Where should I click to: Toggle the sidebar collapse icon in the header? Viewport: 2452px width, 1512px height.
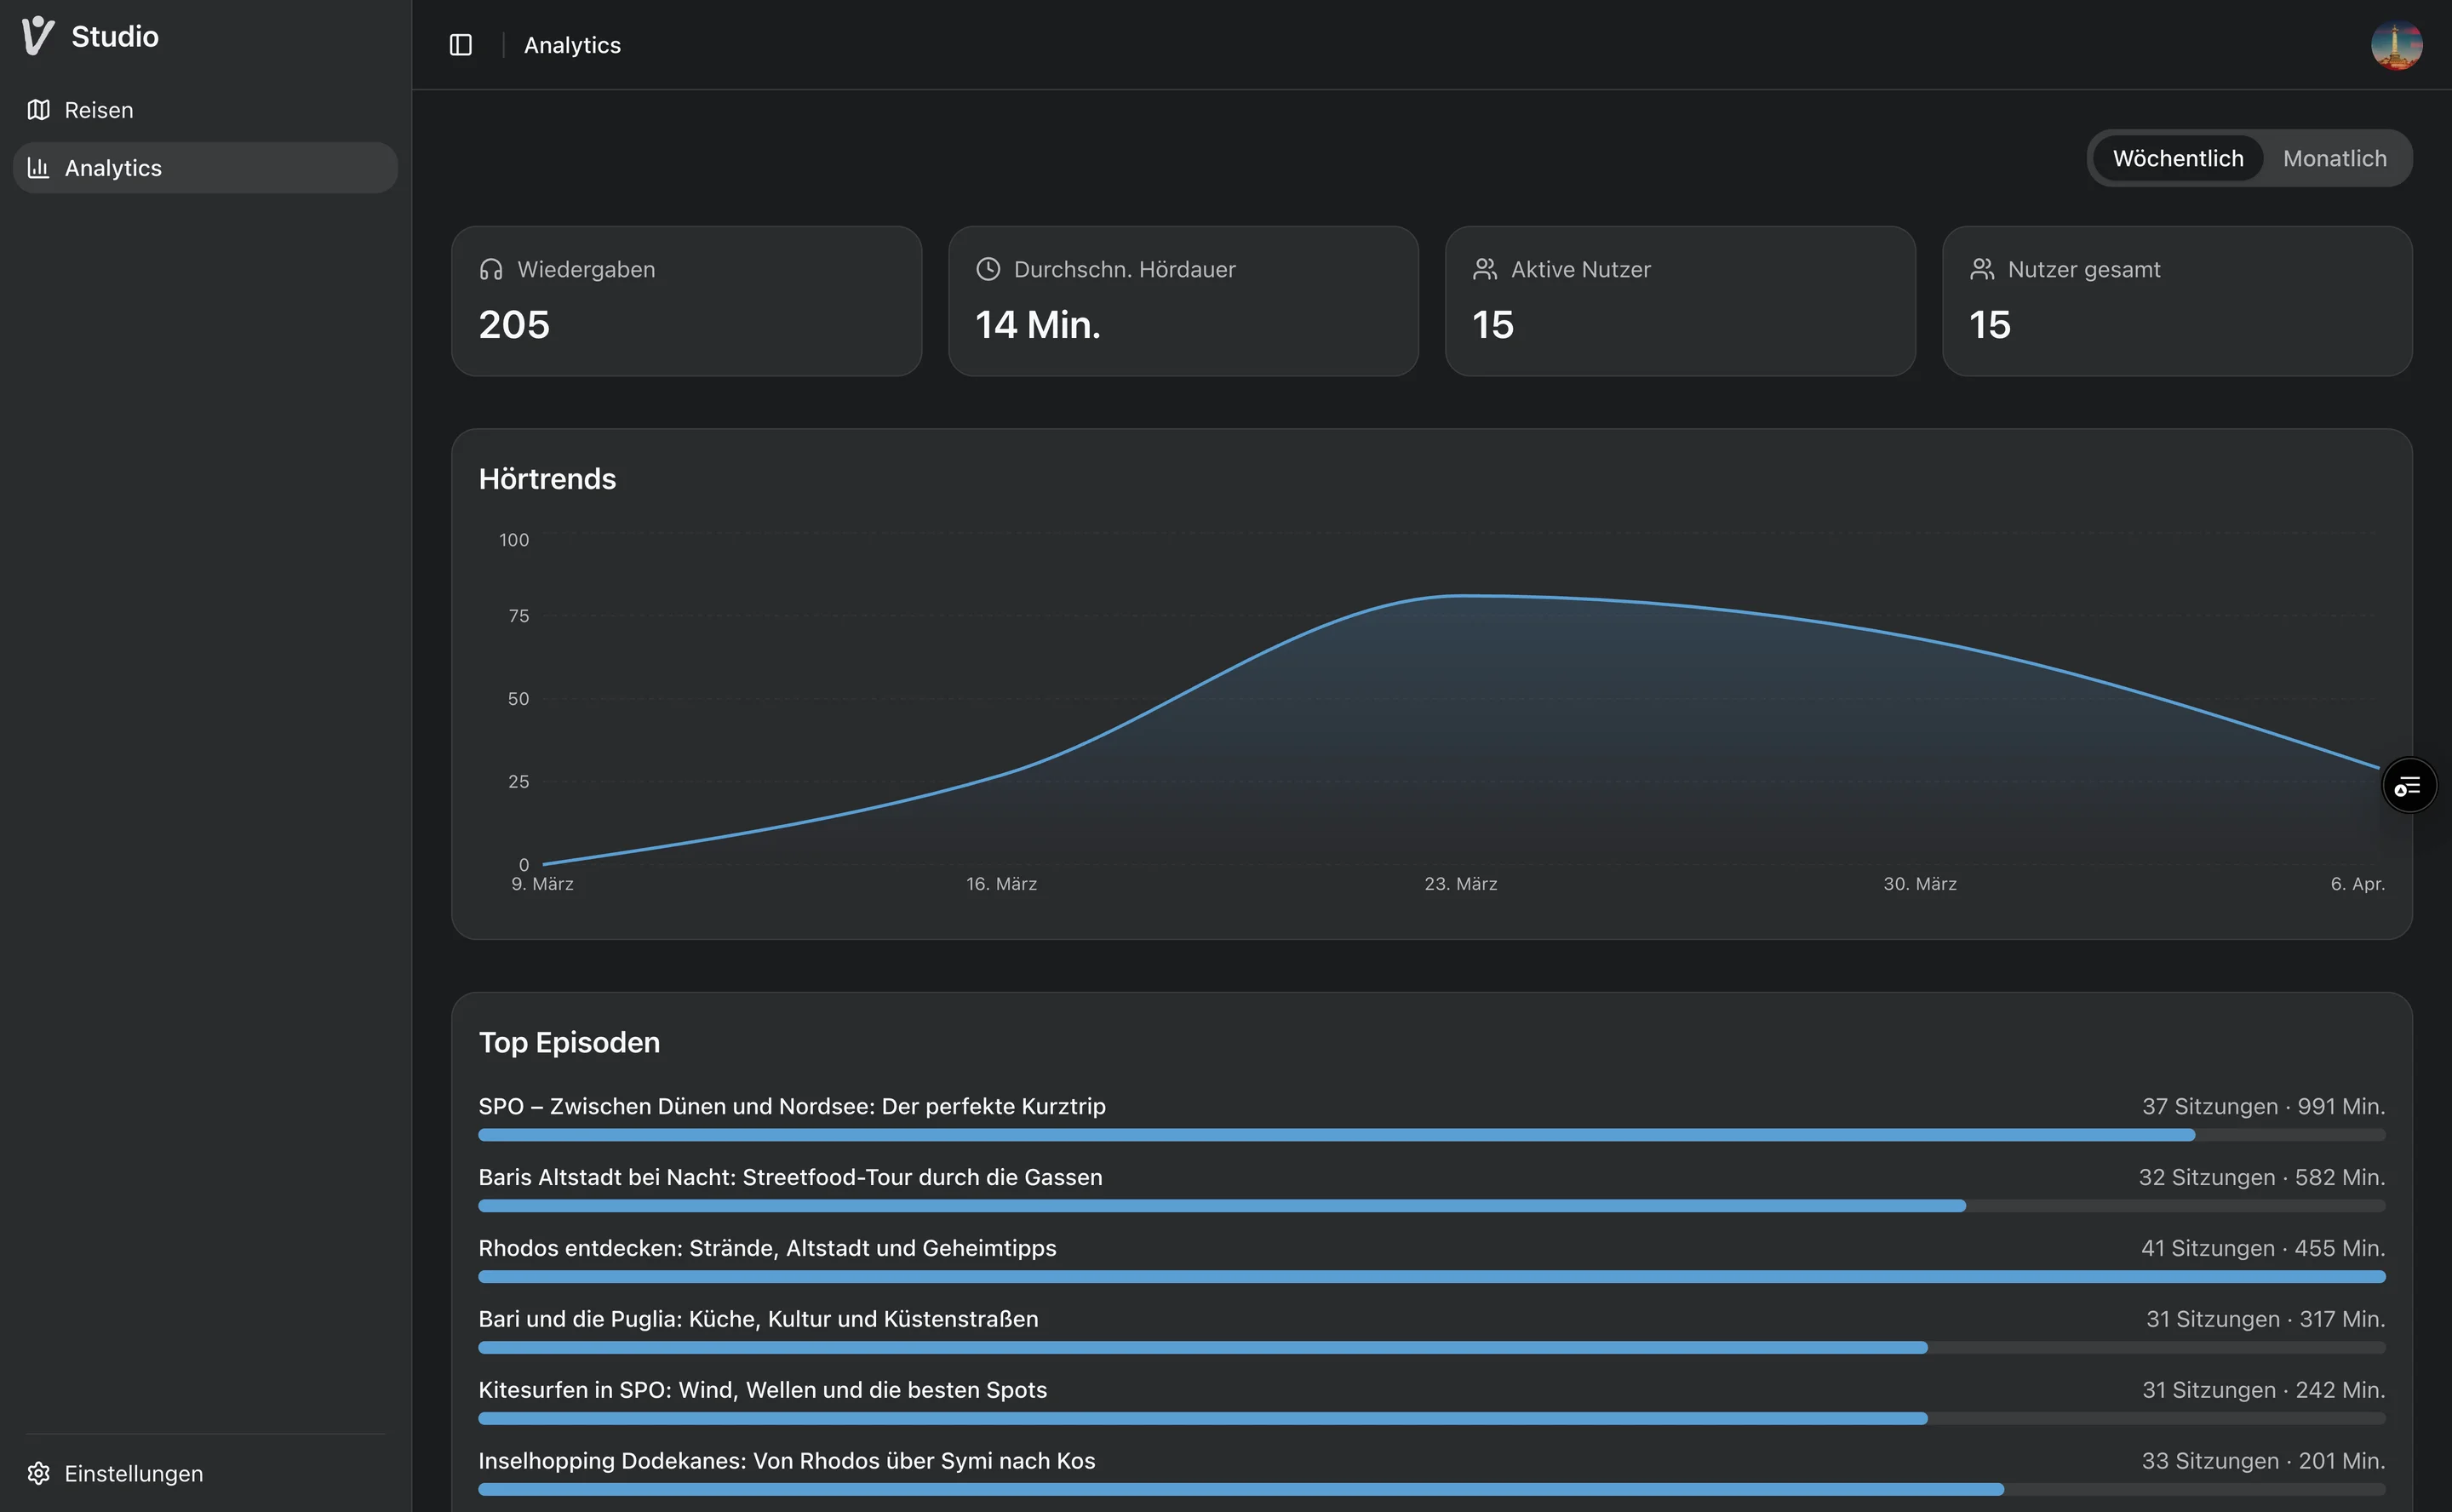[x=460, y=44]
